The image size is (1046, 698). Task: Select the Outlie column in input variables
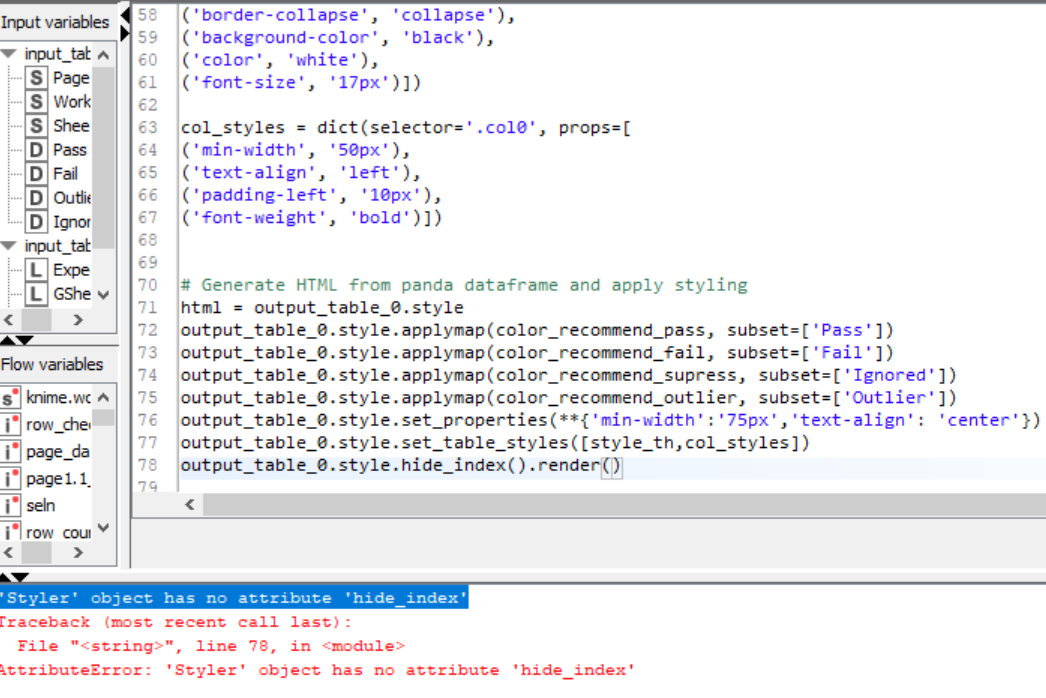[x=71, y=198]
